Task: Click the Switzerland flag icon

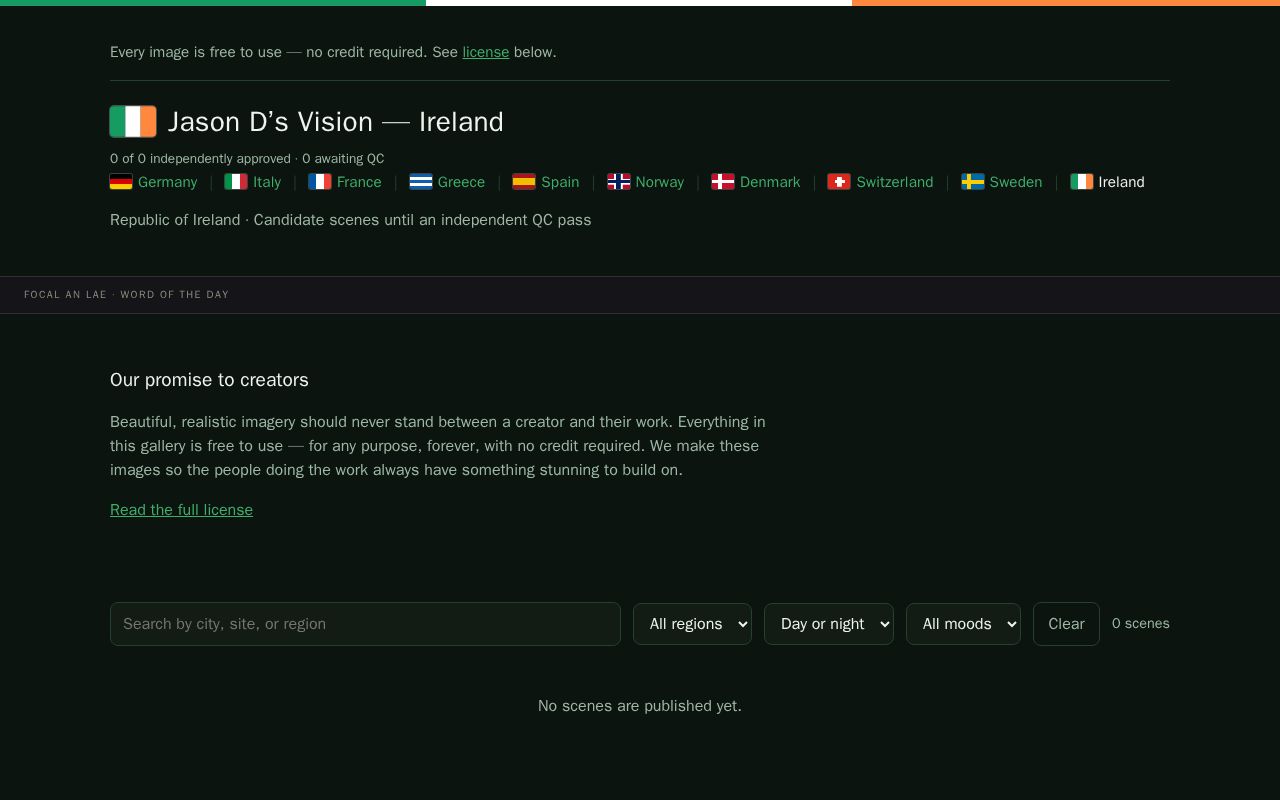Action: (839, 182)
